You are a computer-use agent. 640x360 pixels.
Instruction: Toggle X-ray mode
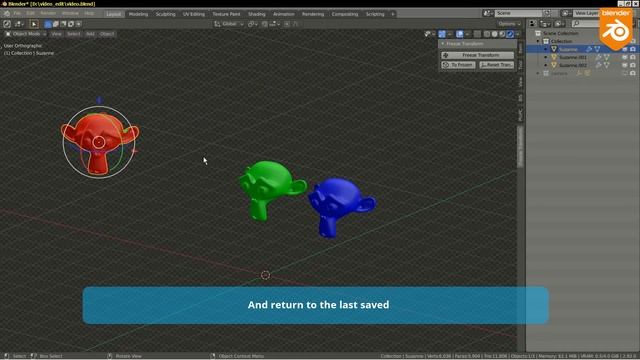tap(477, 34)
